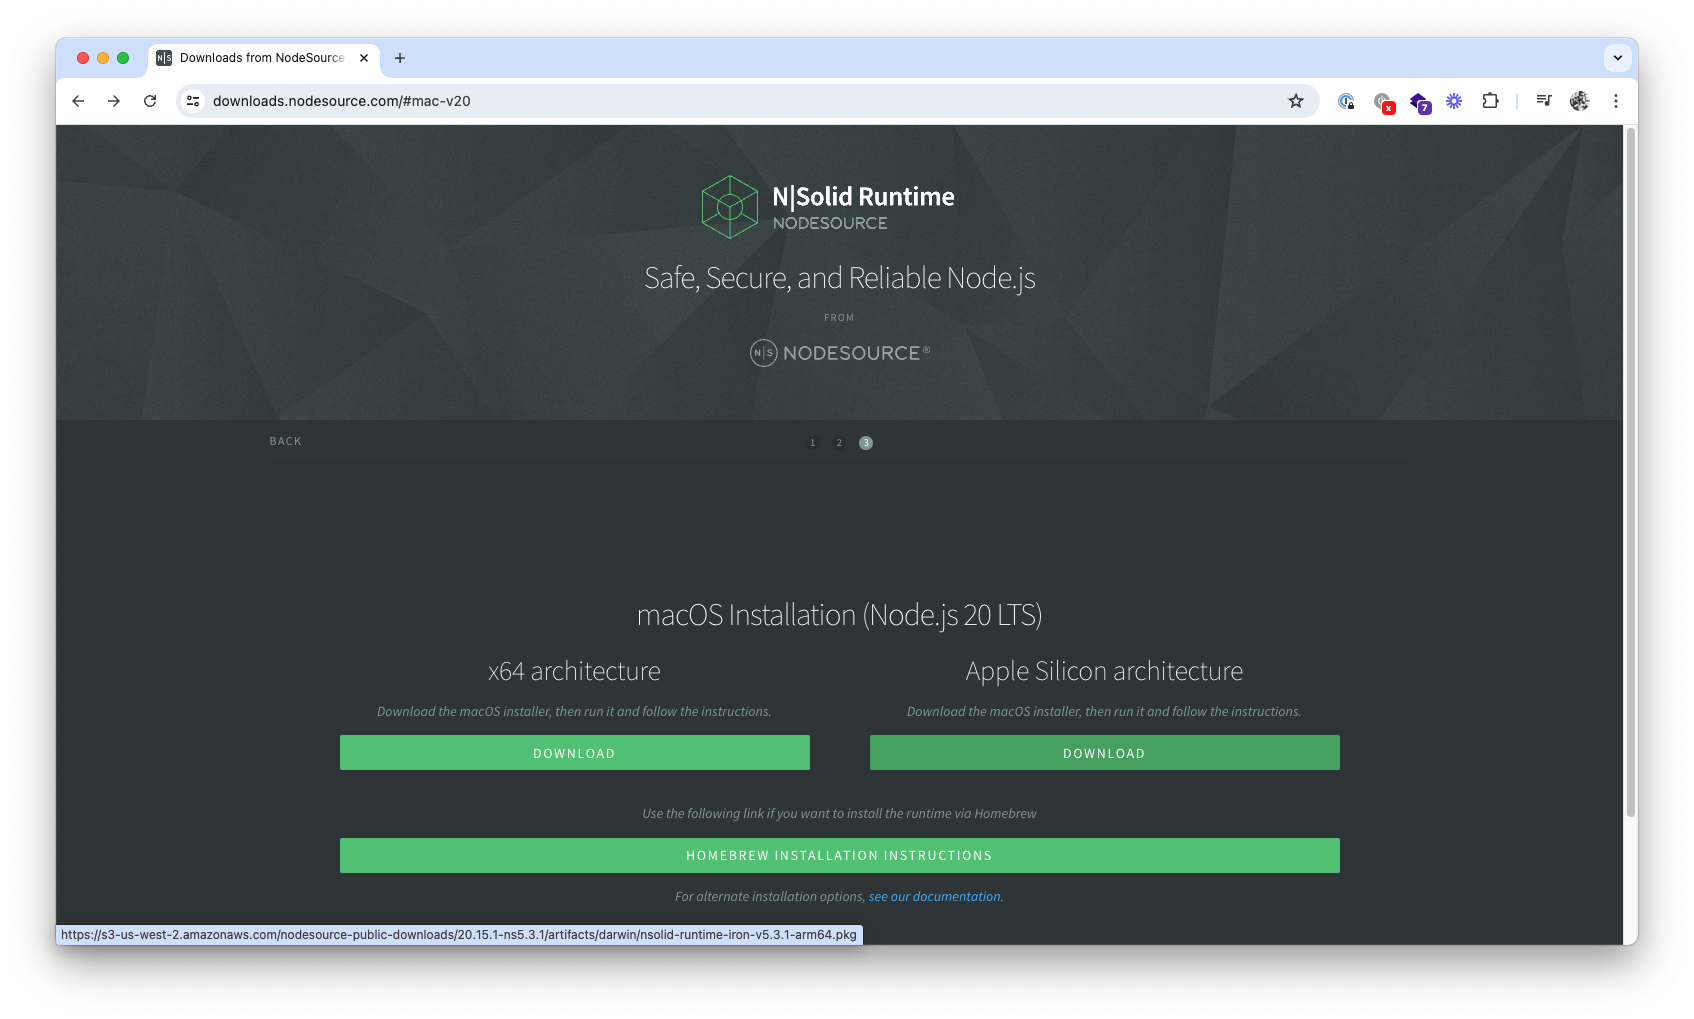
Task: Open Homebrew Installation Instructions
Action: (x=840, y=856)
